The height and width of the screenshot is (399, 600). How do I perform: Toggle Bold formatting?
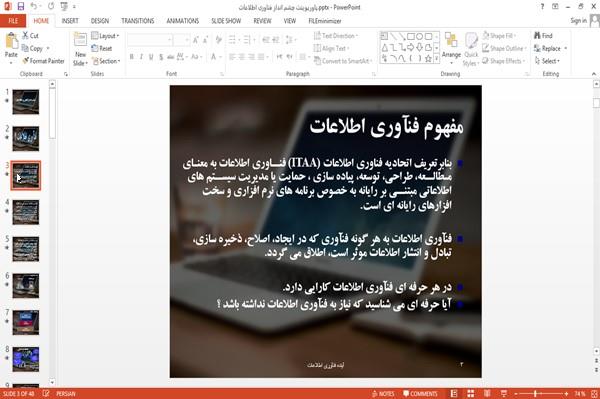pos(132,57)
